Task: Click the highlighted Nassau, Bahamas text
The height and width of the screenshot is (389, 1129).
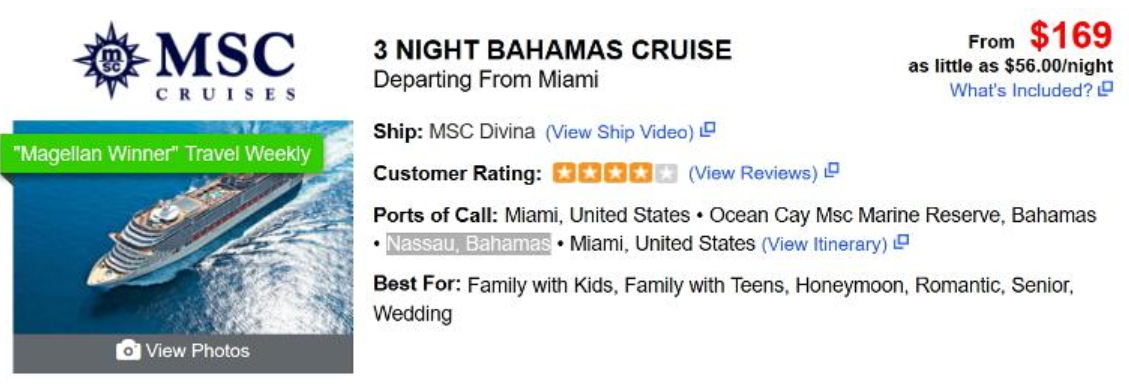Action: pyautogui.click(x=469, y=243)
